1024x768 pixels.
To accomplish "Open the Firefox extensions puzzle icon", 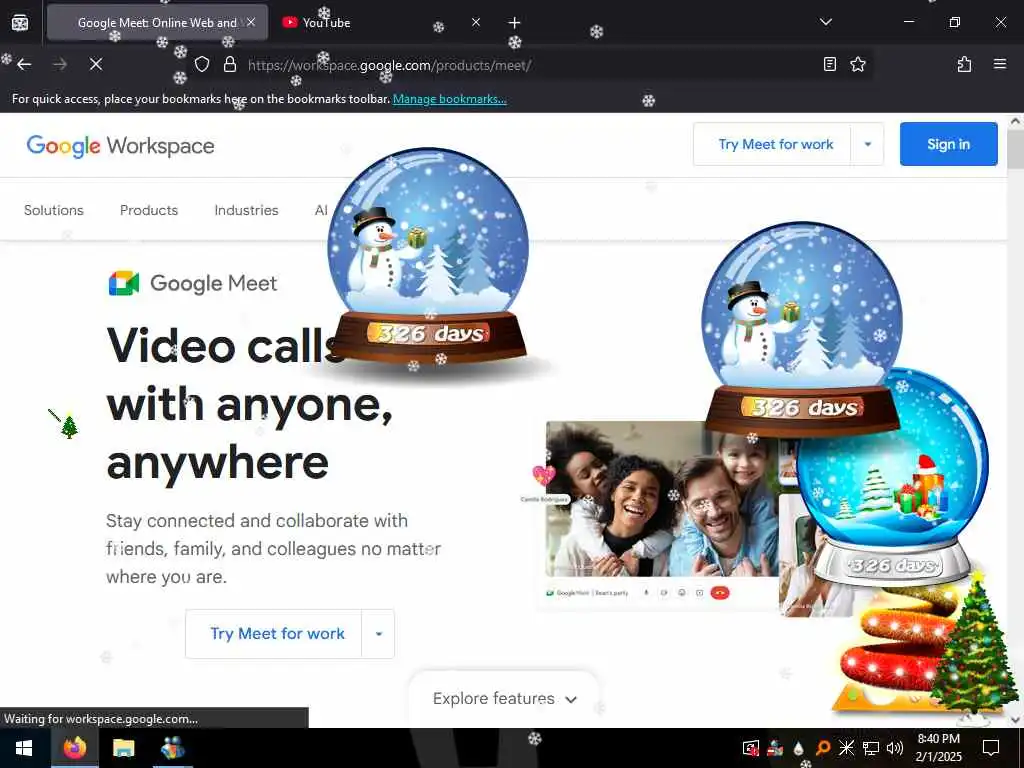I will (964, 64).
